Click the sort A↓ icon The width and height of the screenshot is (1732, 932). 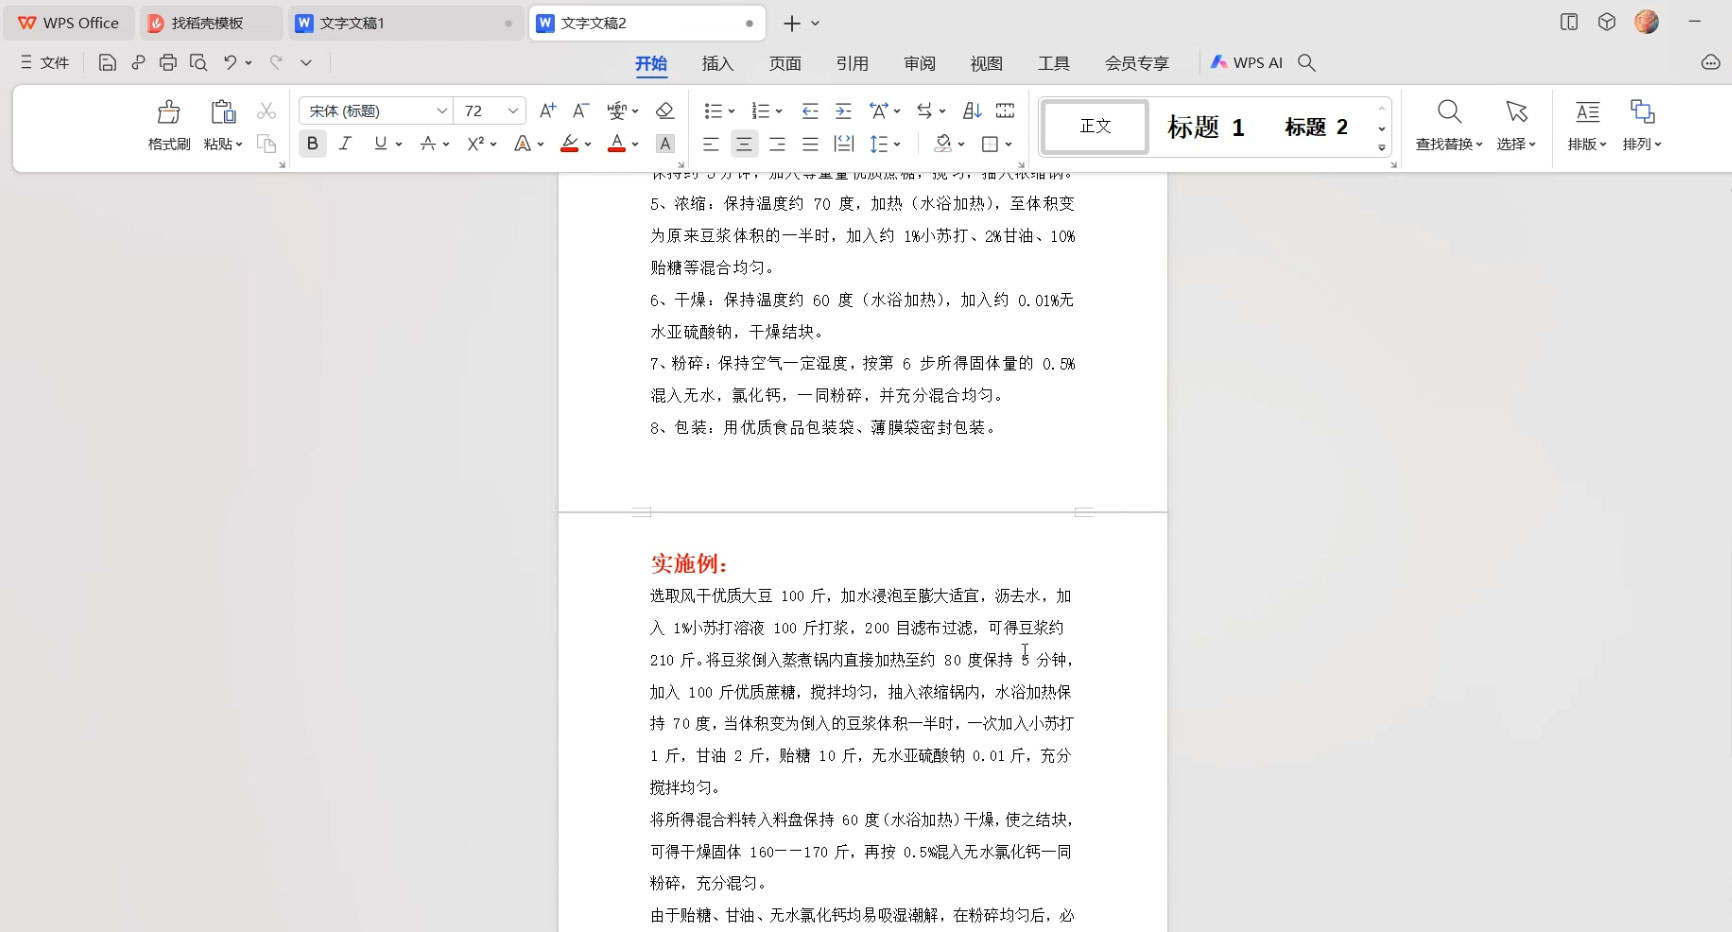[968, 110]
